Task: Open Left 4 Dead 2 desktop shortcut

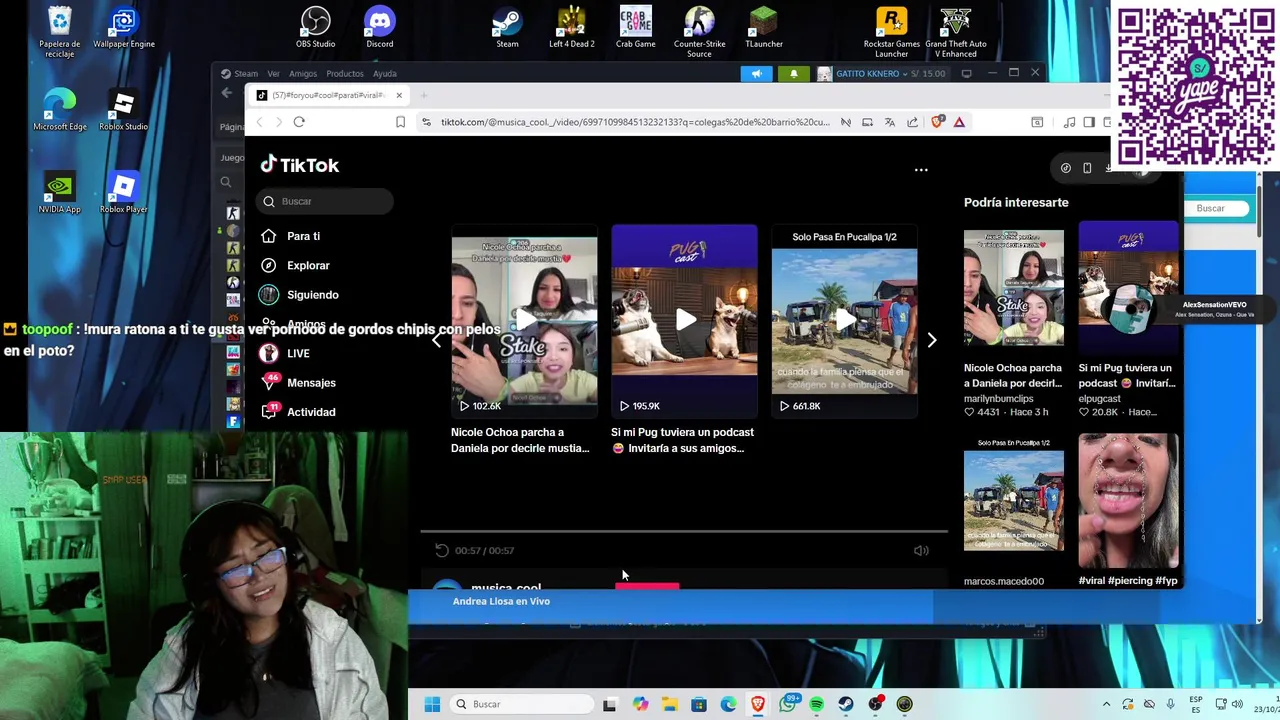Action: (x=571, y=27)
